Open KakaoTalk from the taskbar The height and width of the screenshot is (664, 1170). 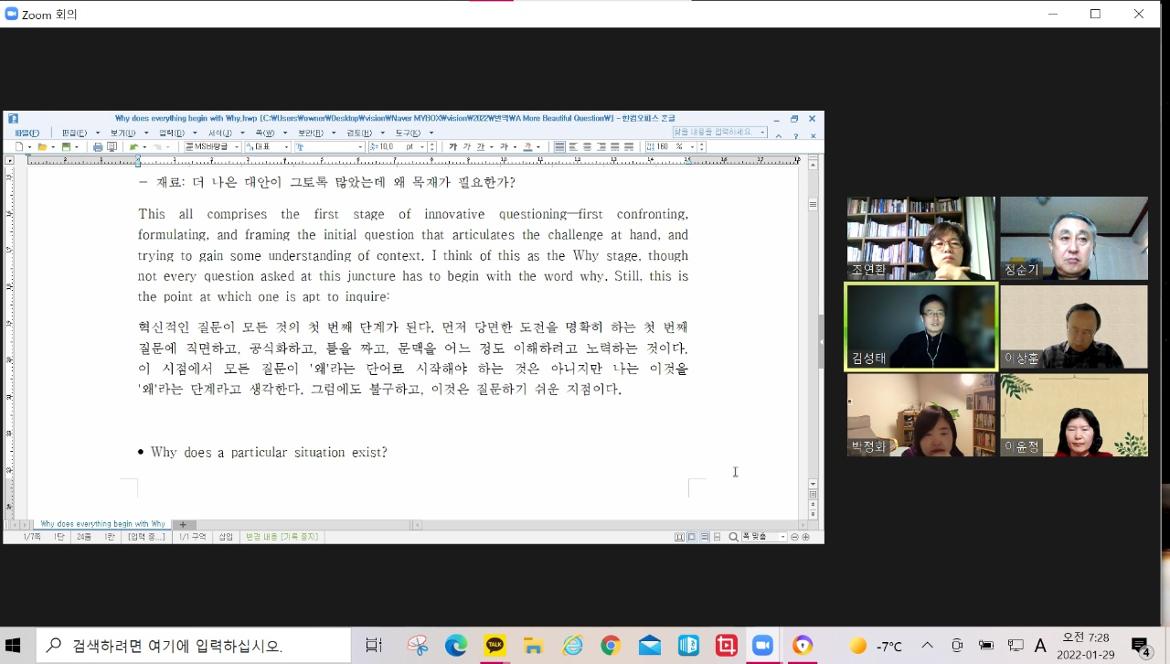pos(495,646)
